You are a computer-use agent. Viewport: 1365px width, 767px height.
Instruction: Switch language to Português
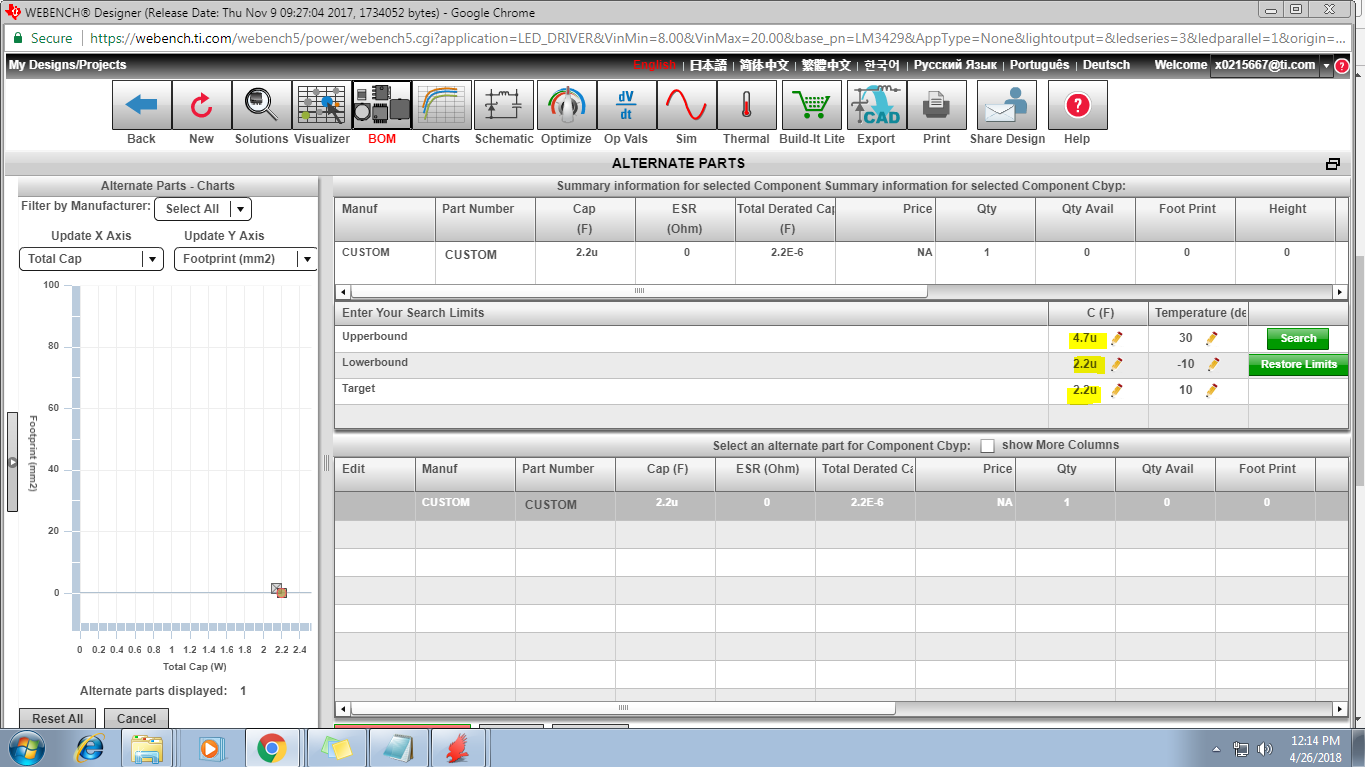pos(1039,65)
